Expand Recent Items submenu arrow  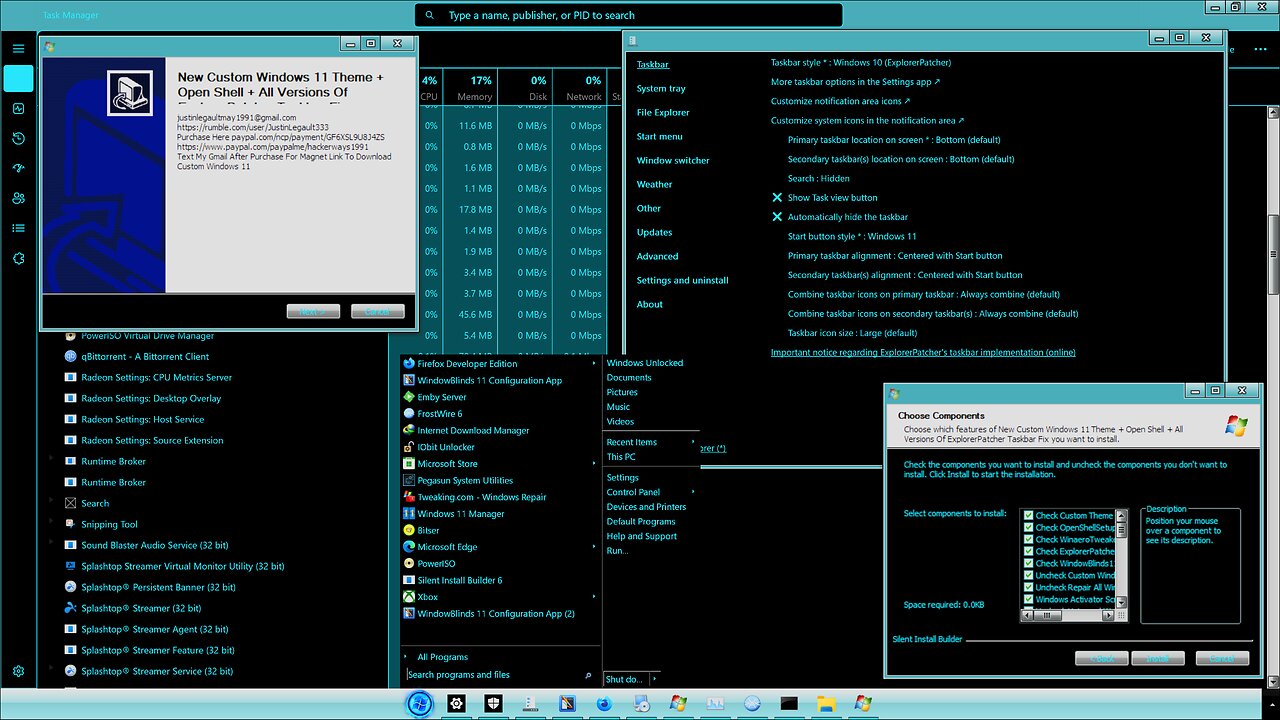click(x=692, y=442)
